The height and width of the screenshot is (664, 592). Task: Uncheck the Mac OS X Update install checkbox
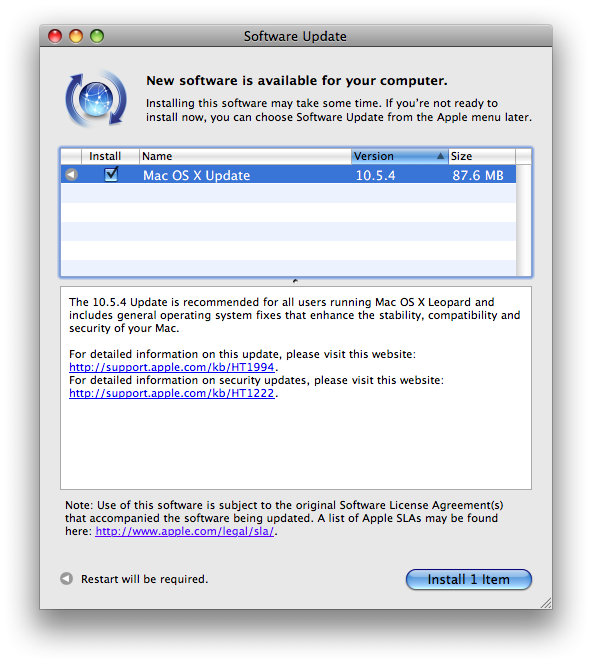click(111, 174)
